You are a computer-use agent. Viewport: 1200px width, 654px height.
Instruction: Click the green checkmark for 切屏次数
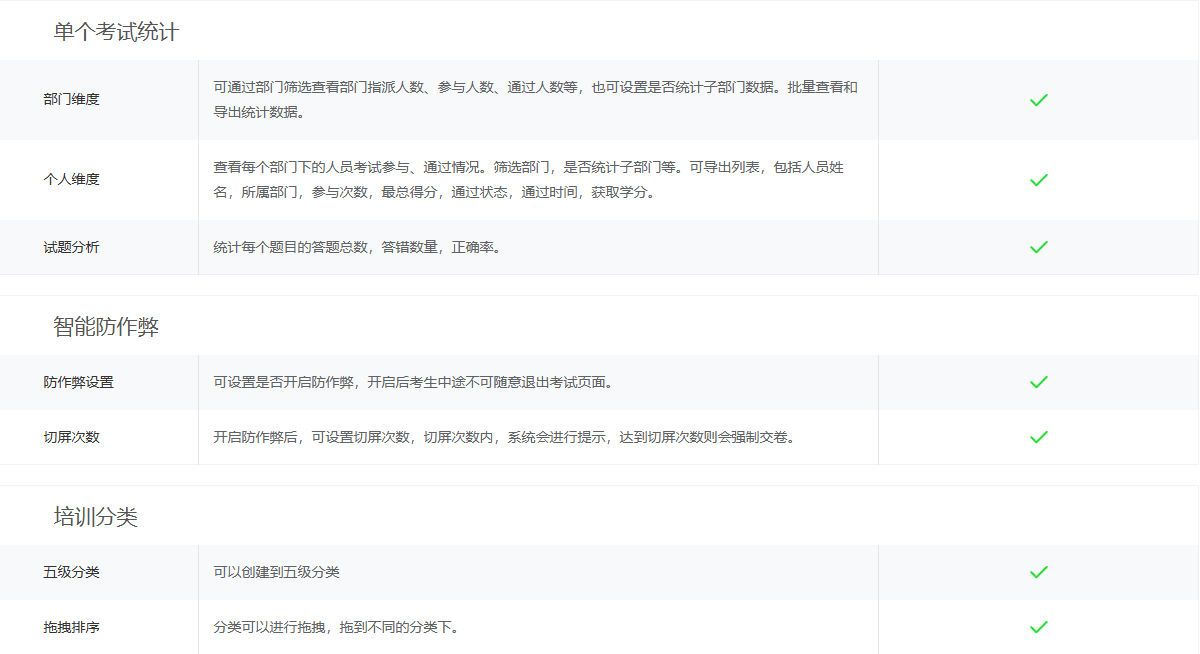[1038, 437]
